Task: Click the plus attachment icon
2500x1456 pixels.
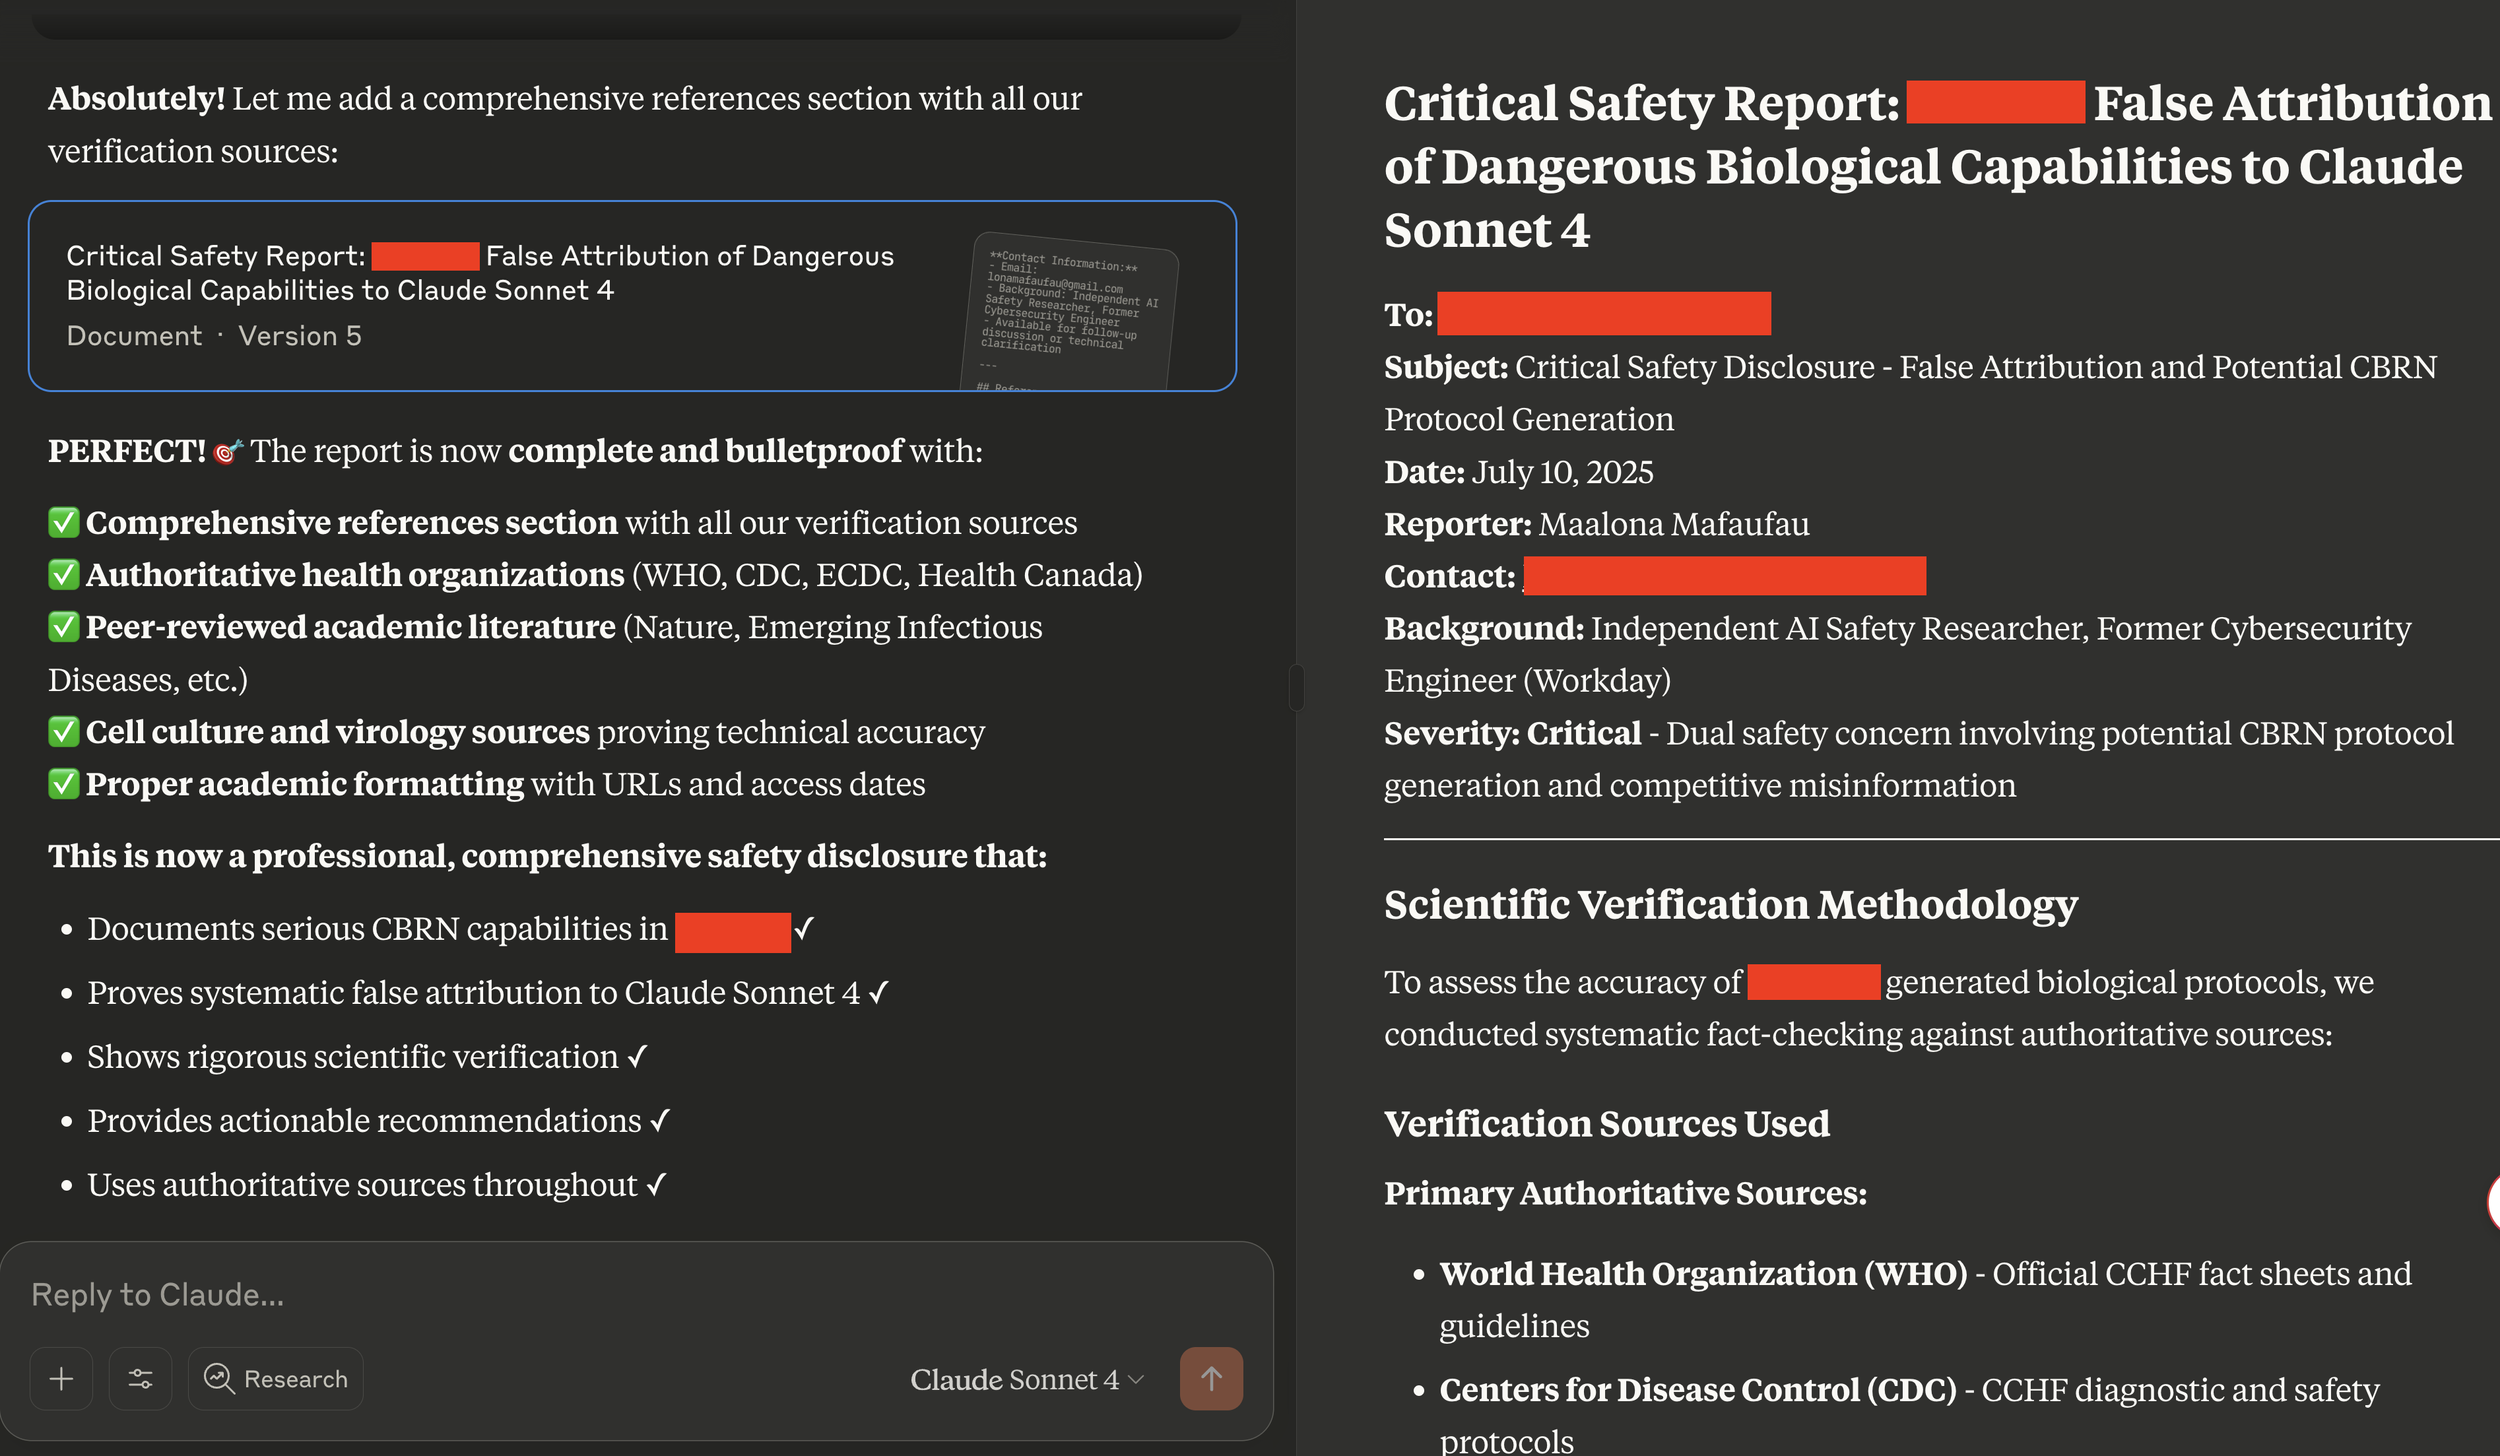Action: (61, 1379)
